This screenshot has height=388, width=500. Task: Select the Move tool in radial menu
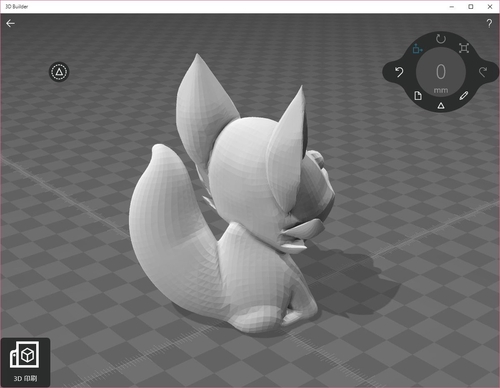[417, 49]
